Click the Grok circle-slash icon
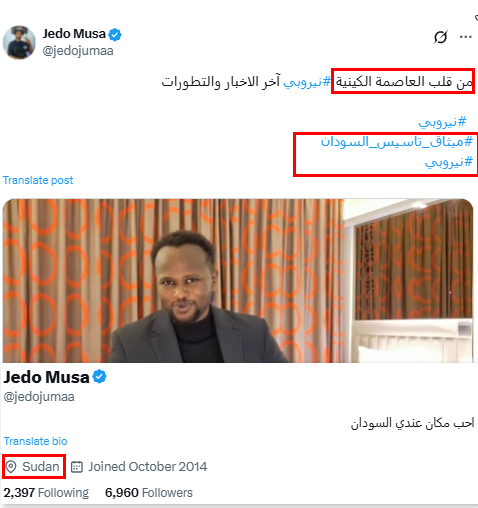 click(x=440, y=37)
